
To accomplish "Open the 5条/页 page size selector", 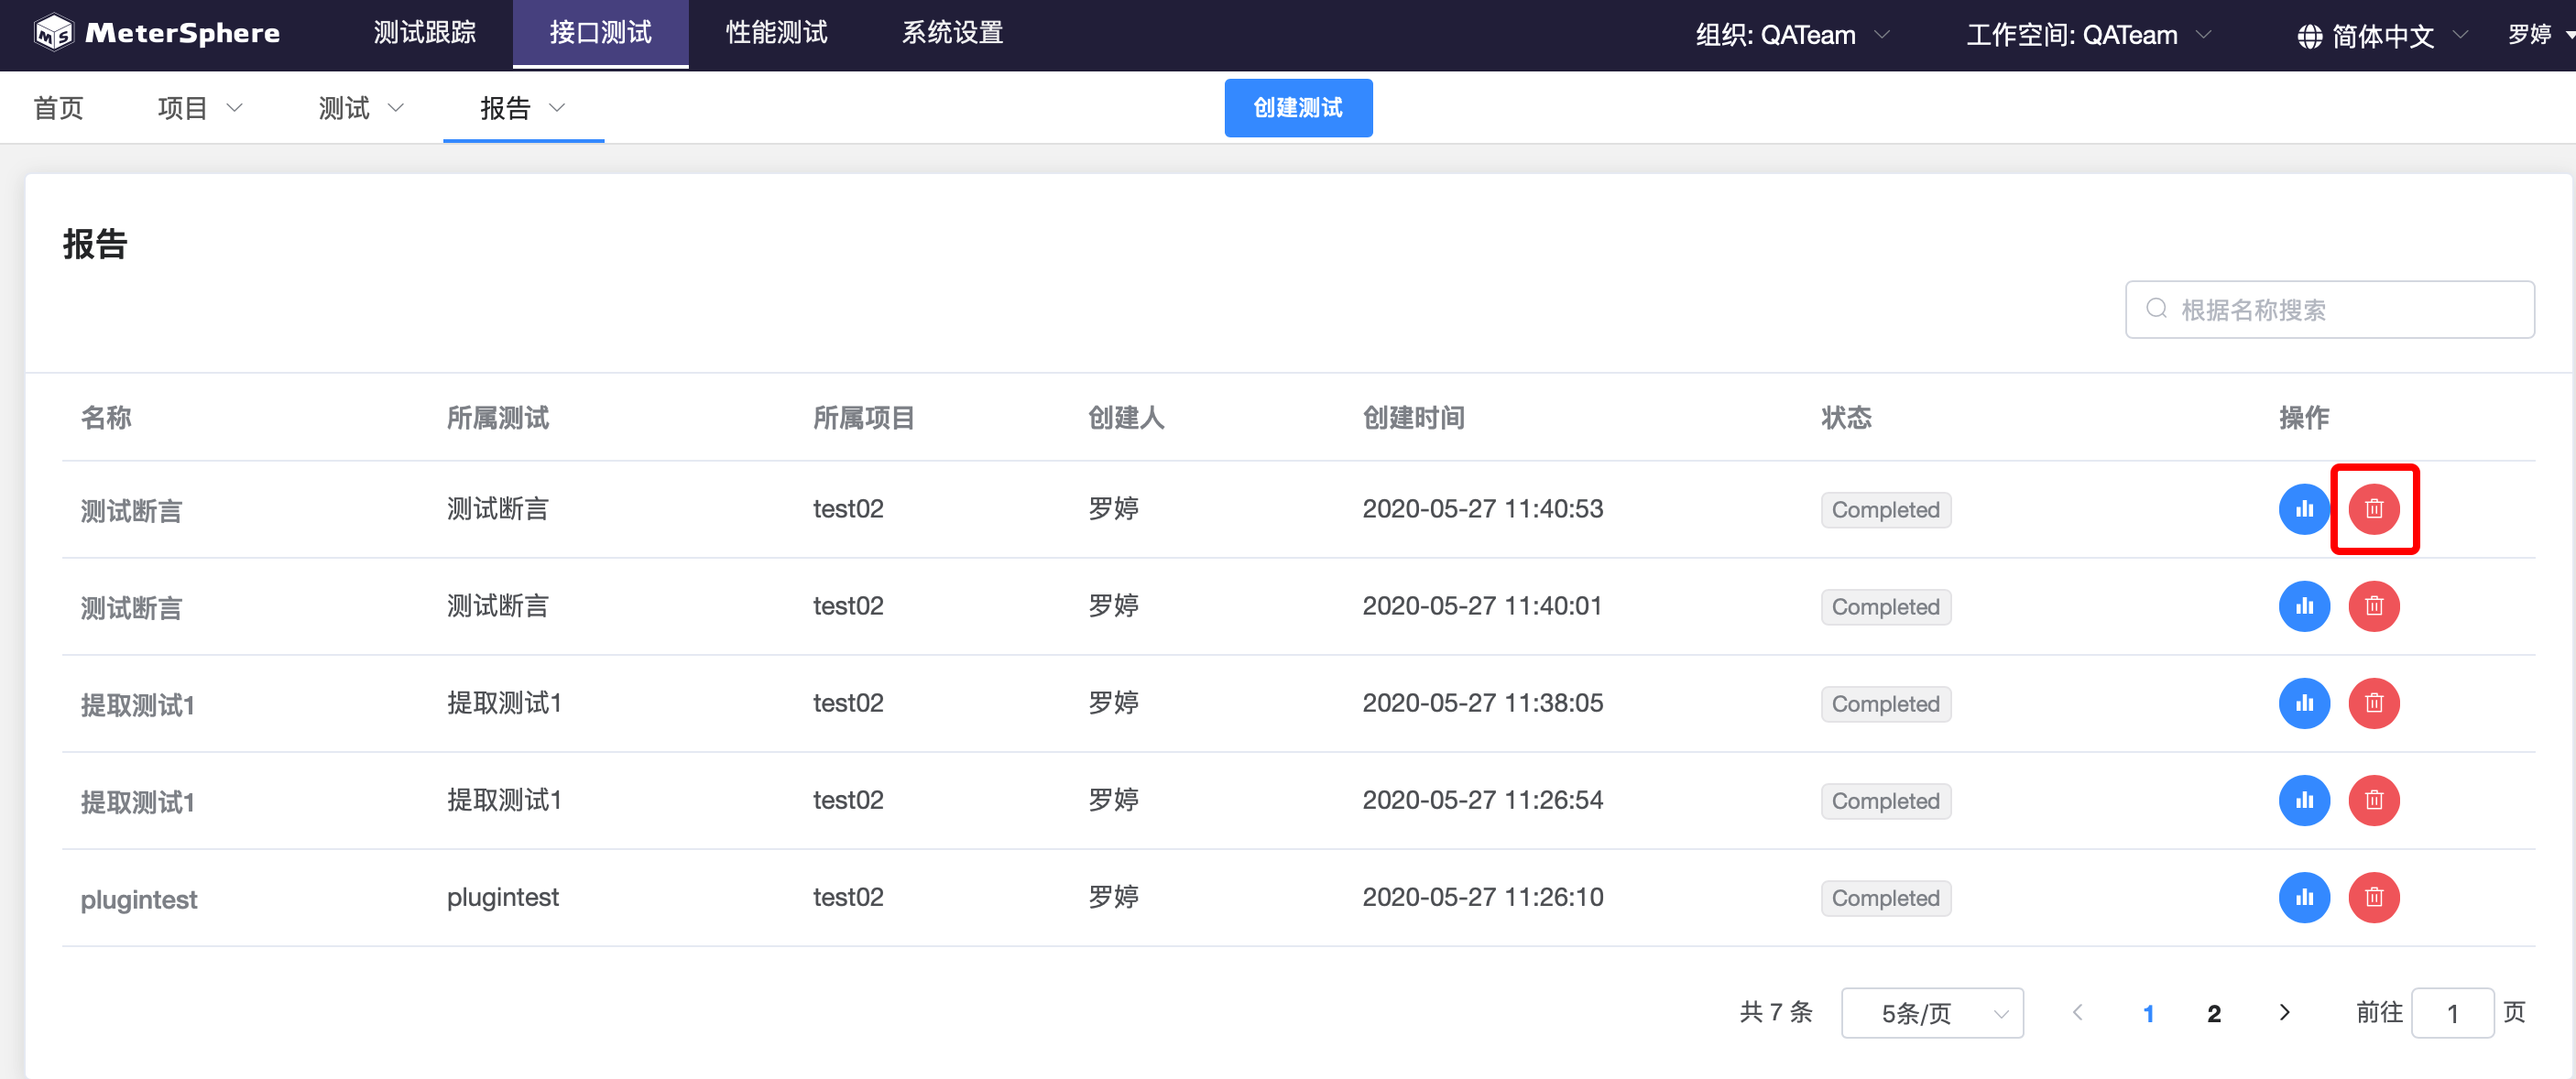I will 1931,1013.
